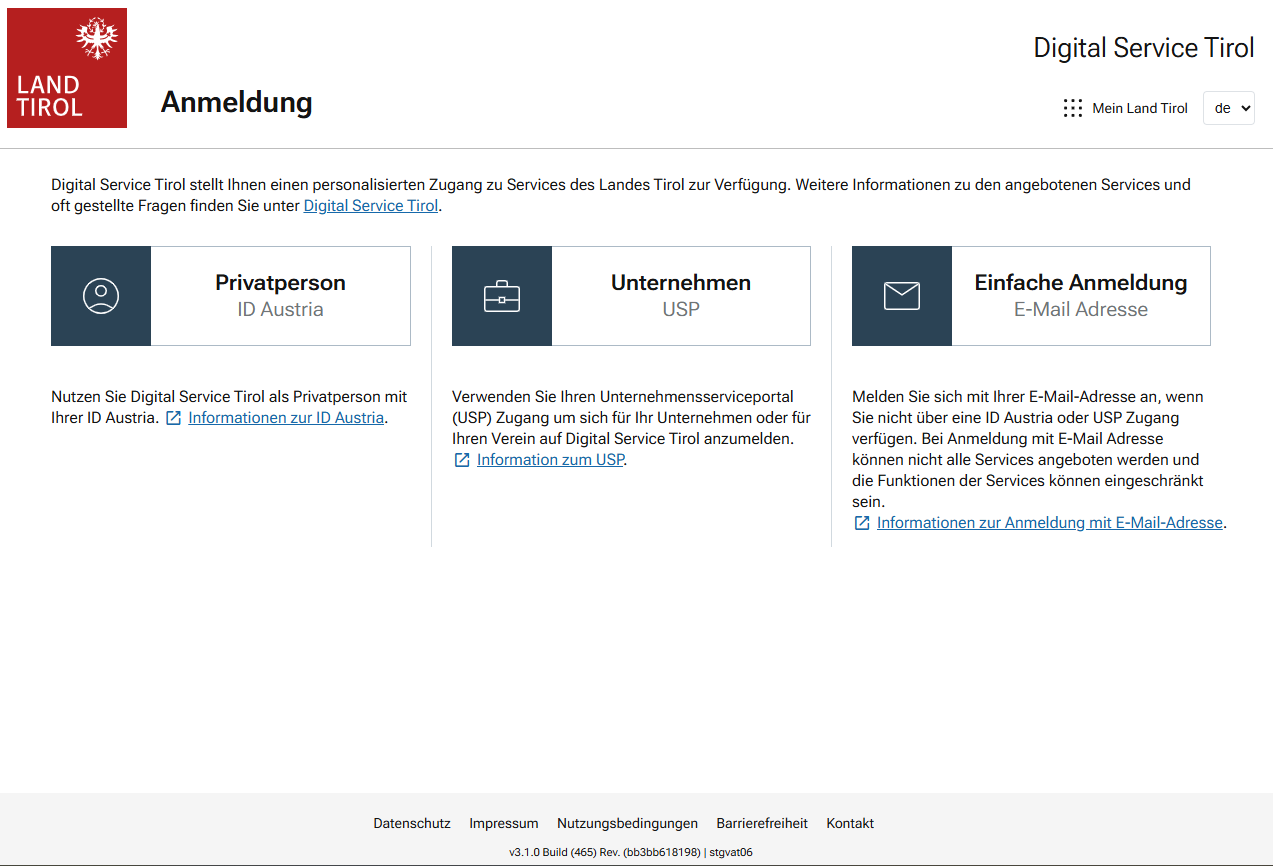Click external link icon beside ID Austria info
The width and height of the screenshot is (1273, 866).
click(x=174, y=418)
